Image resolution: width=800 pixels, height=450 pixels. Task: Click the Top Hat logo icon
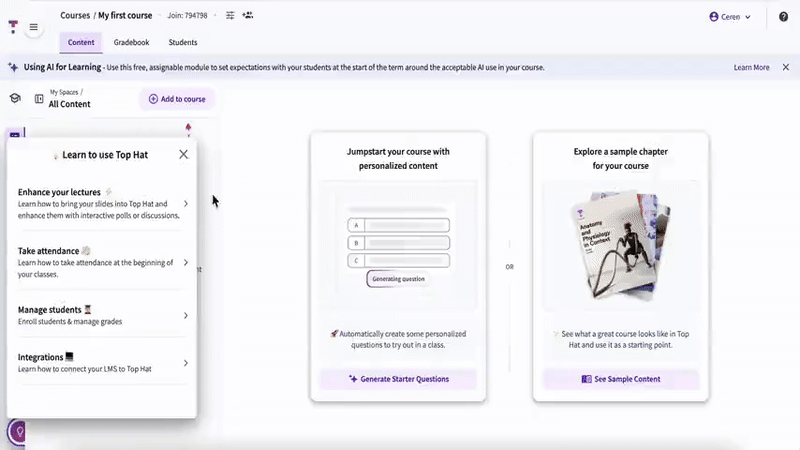[13, 27]
